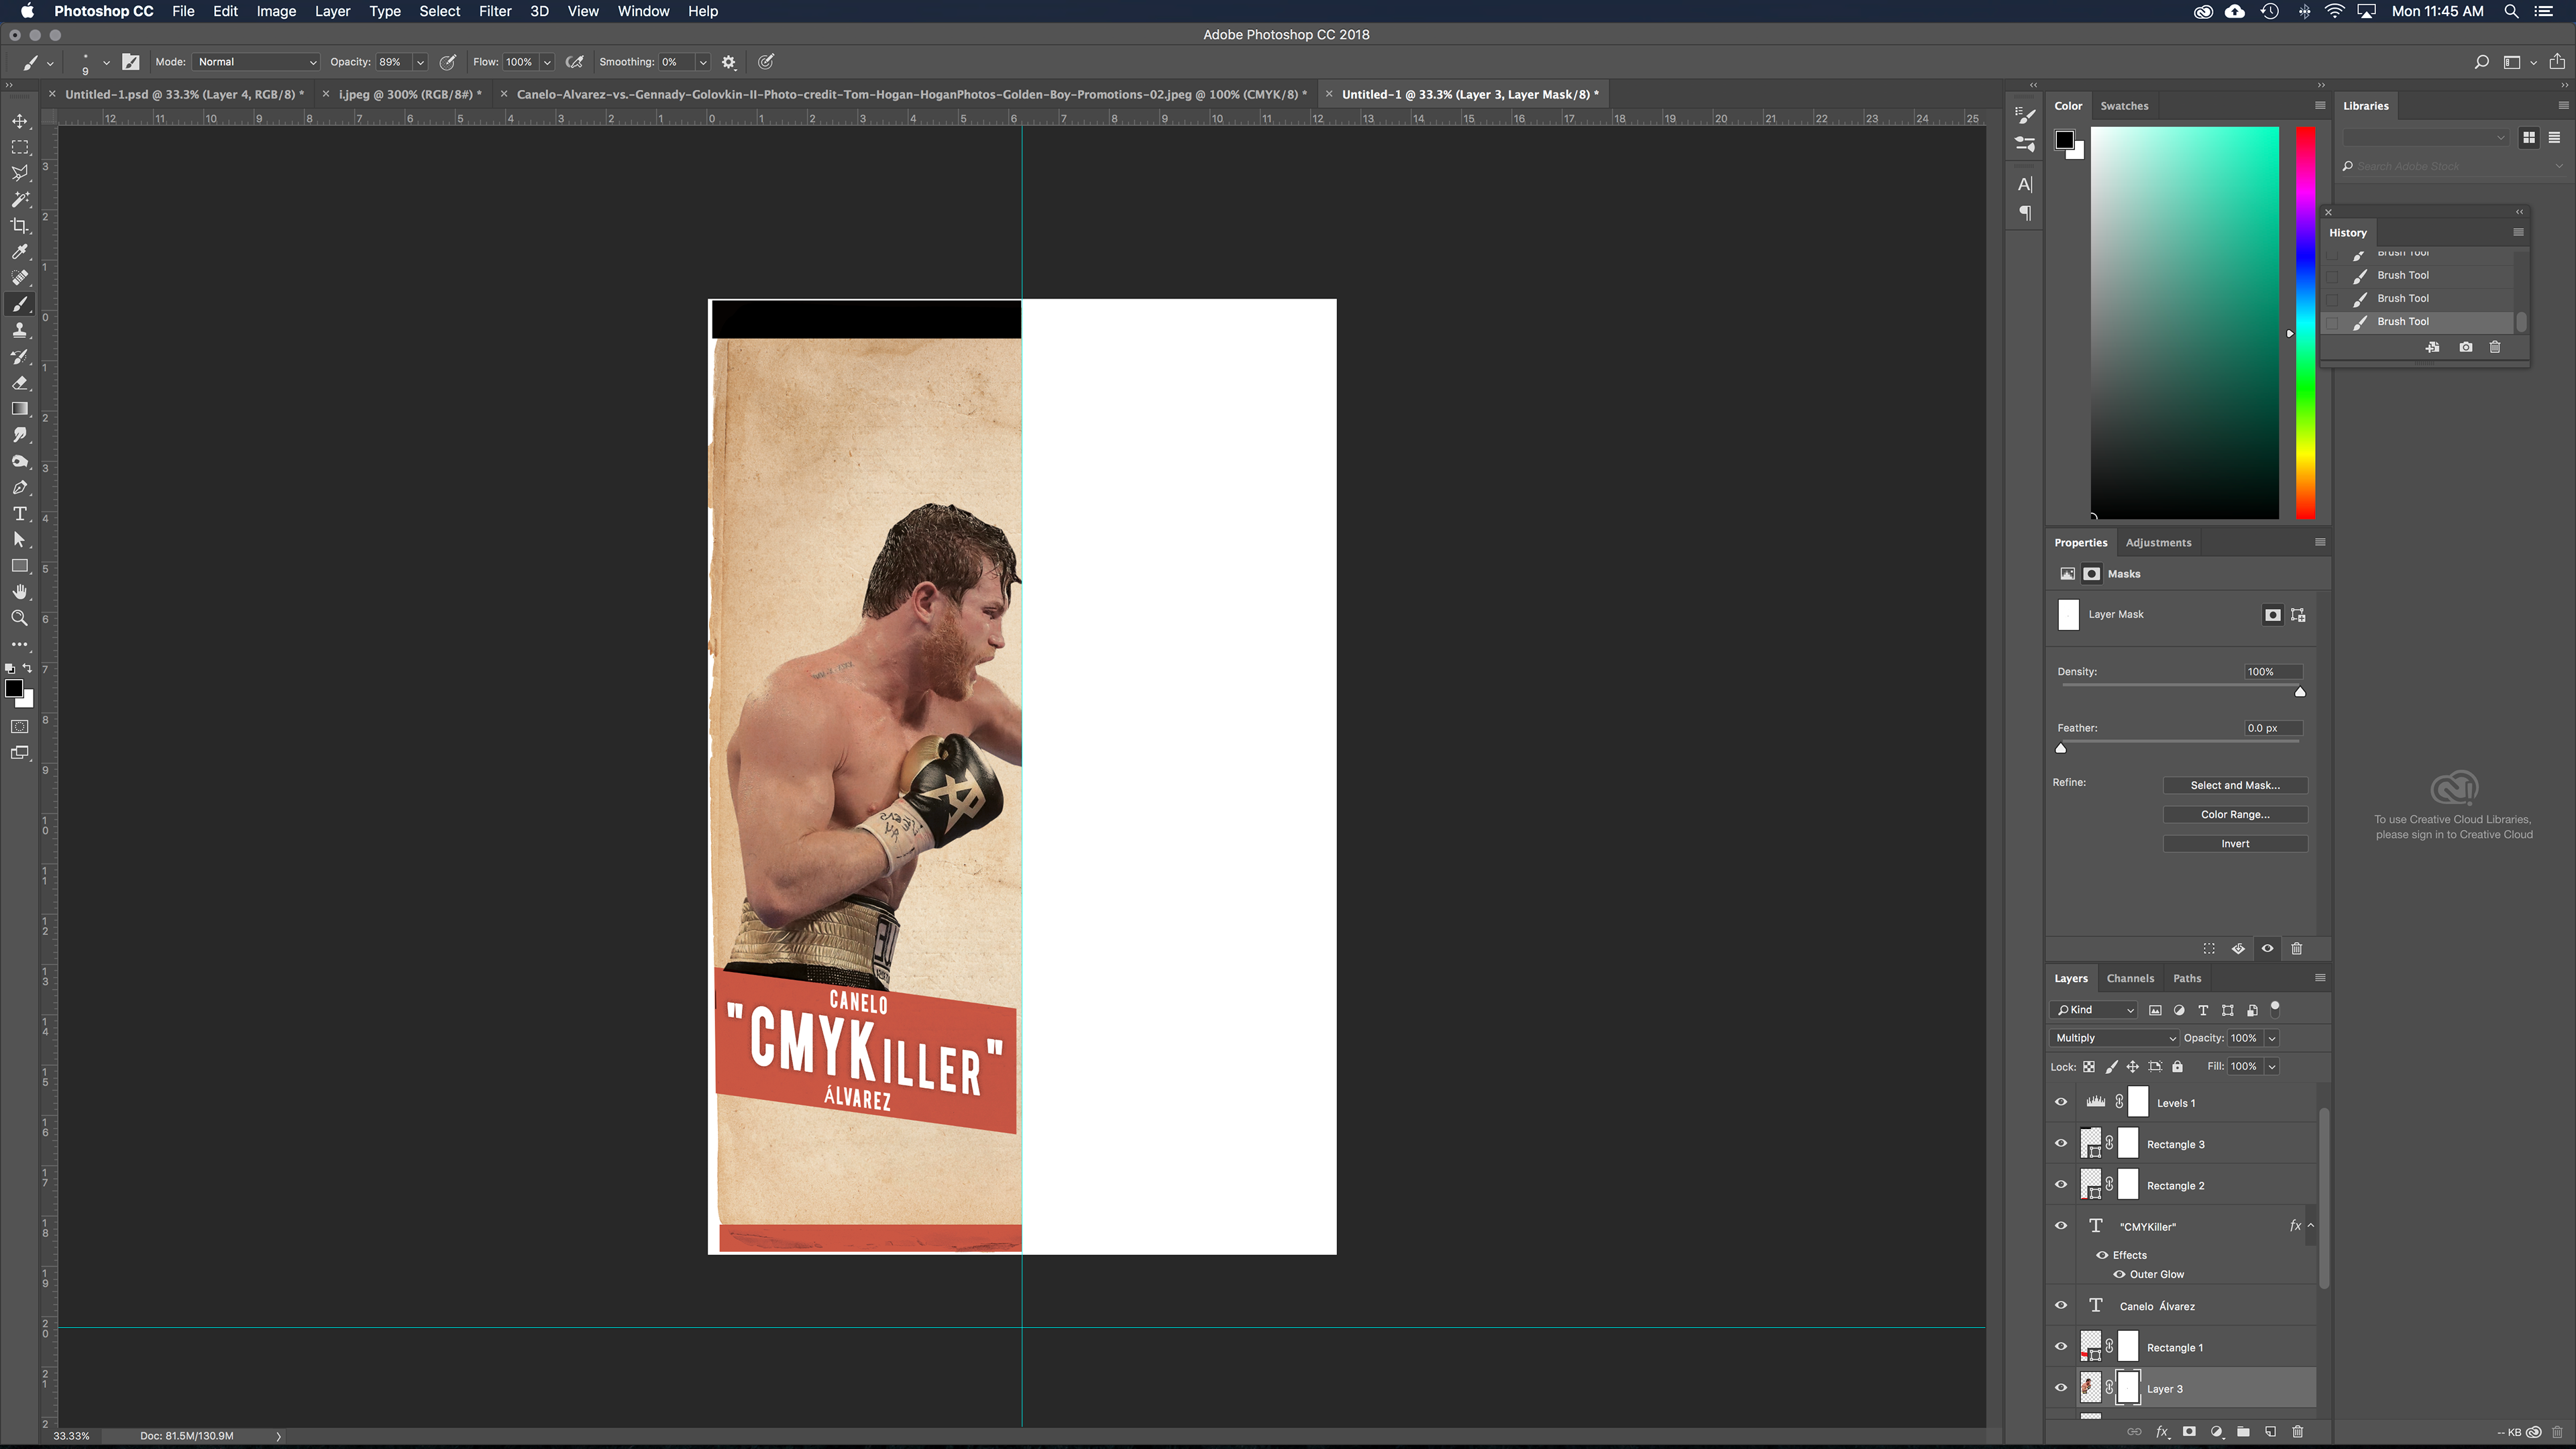The image size is (2576, 1449).
Task: Collapse the "CMYKiller" layer effects list
Action: [x=2311, y=1226]
